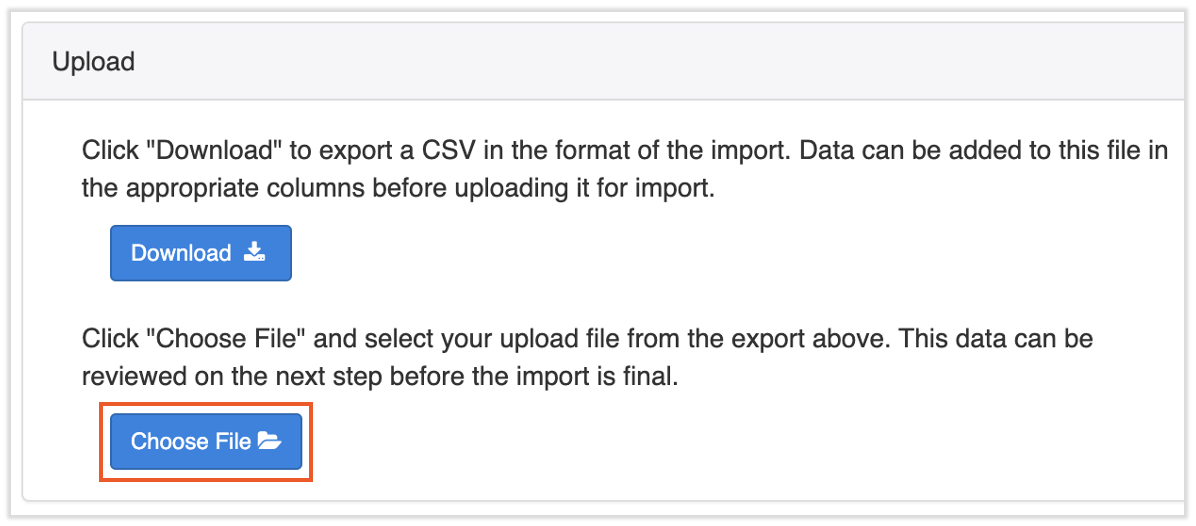Click the Download button

[200, 253]
